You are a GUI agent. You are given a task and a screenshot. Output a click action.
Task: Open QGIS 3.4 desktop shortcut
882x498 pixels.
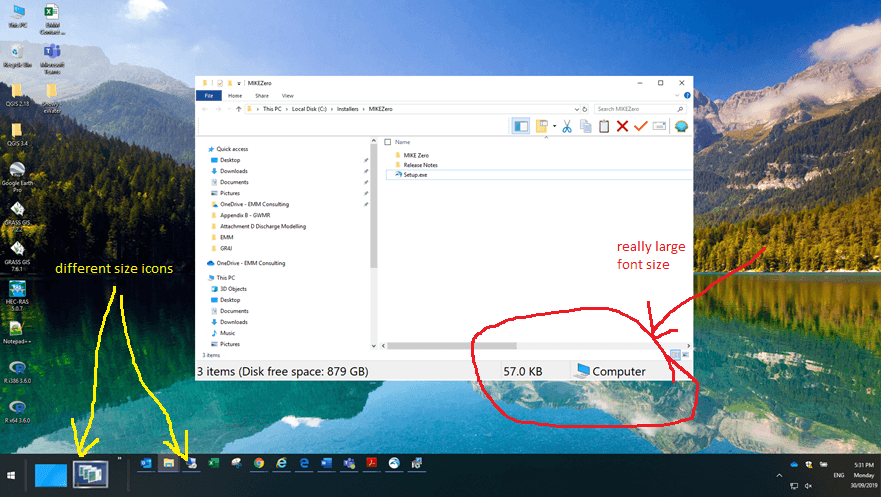(16, 131)
